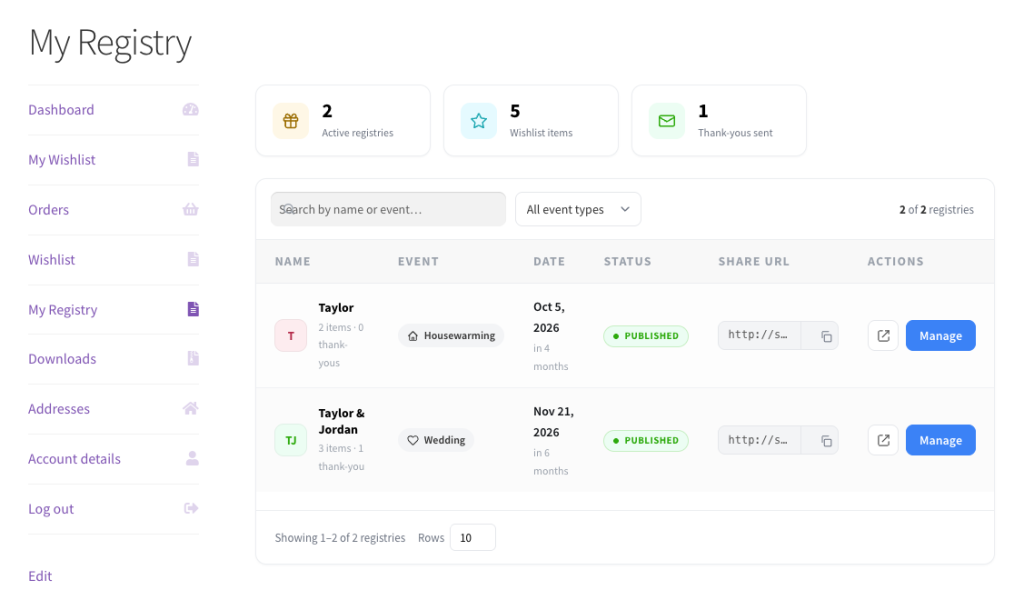Choose Log out in the sidebar
The image size is (1024, 610).
click(51, 509)
